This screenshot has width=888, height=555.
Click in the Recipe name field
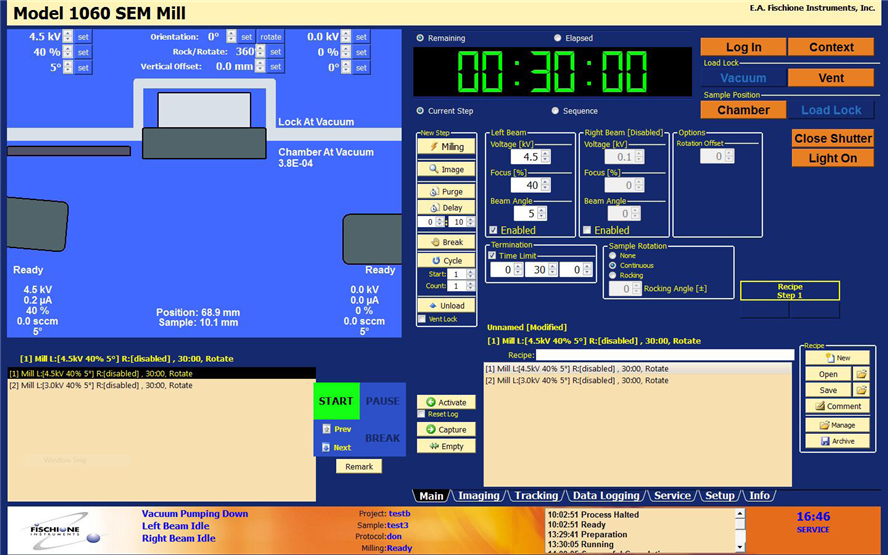pos(665,355)
